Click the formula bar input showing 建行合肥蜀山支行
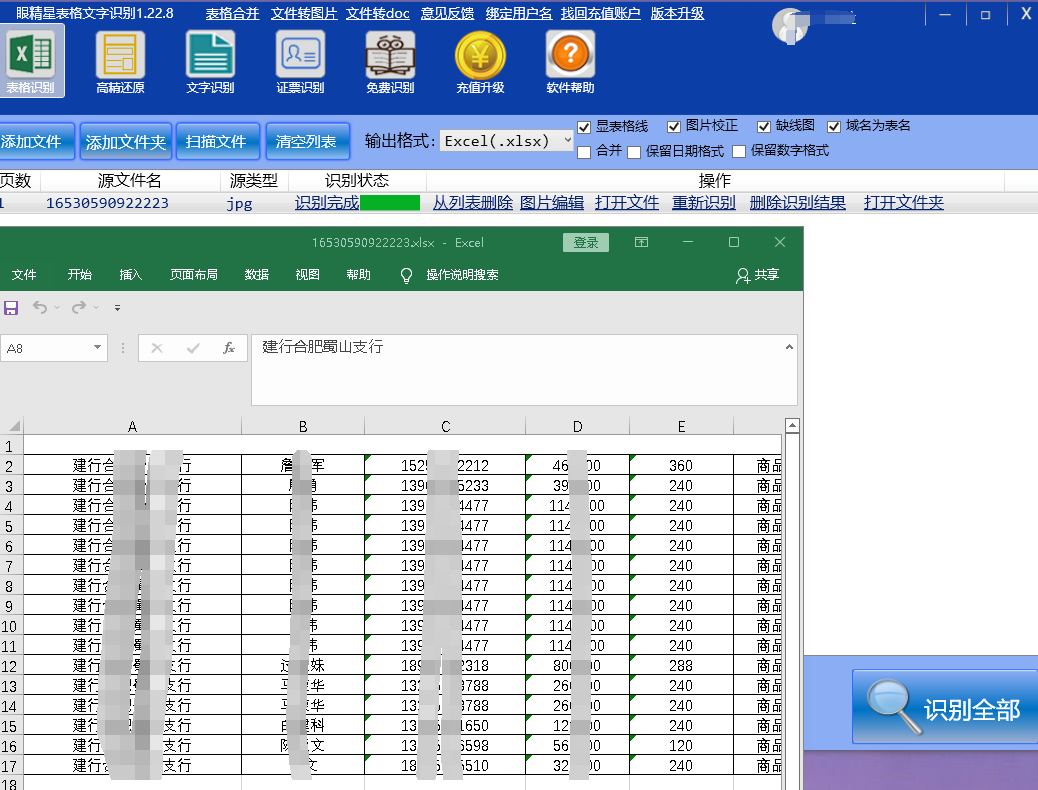 524,370
